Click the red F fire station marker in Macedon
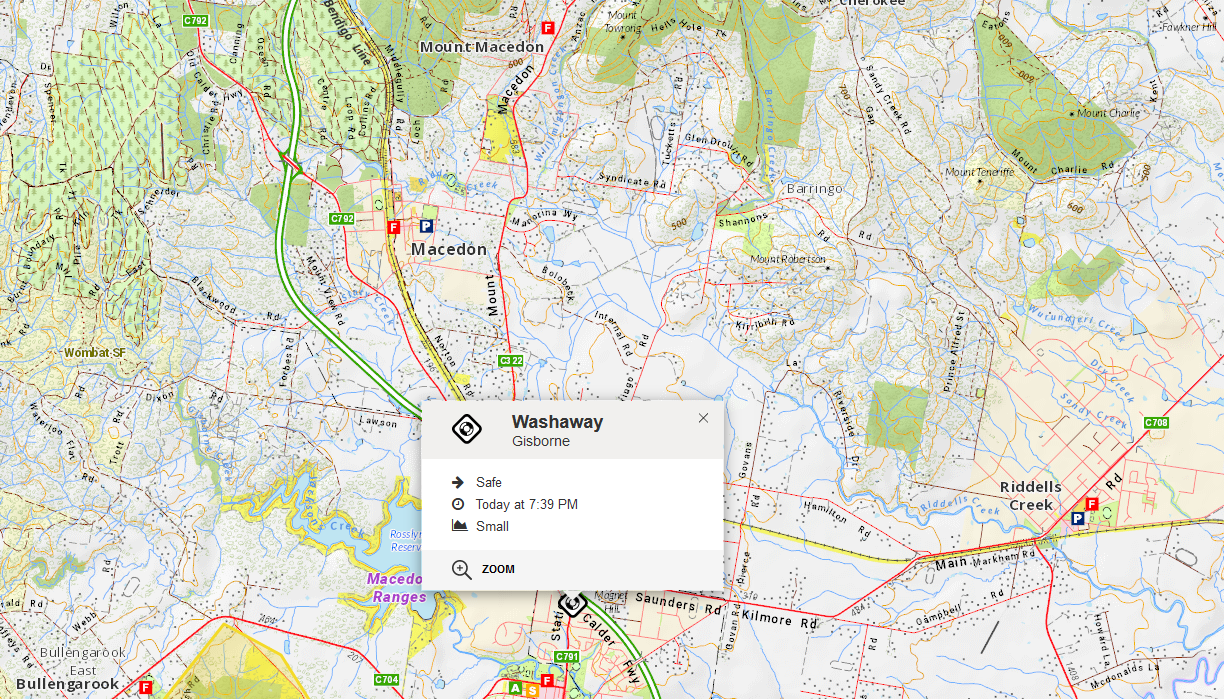This screenshot has height=699, width=1224. tap(394, 227)
